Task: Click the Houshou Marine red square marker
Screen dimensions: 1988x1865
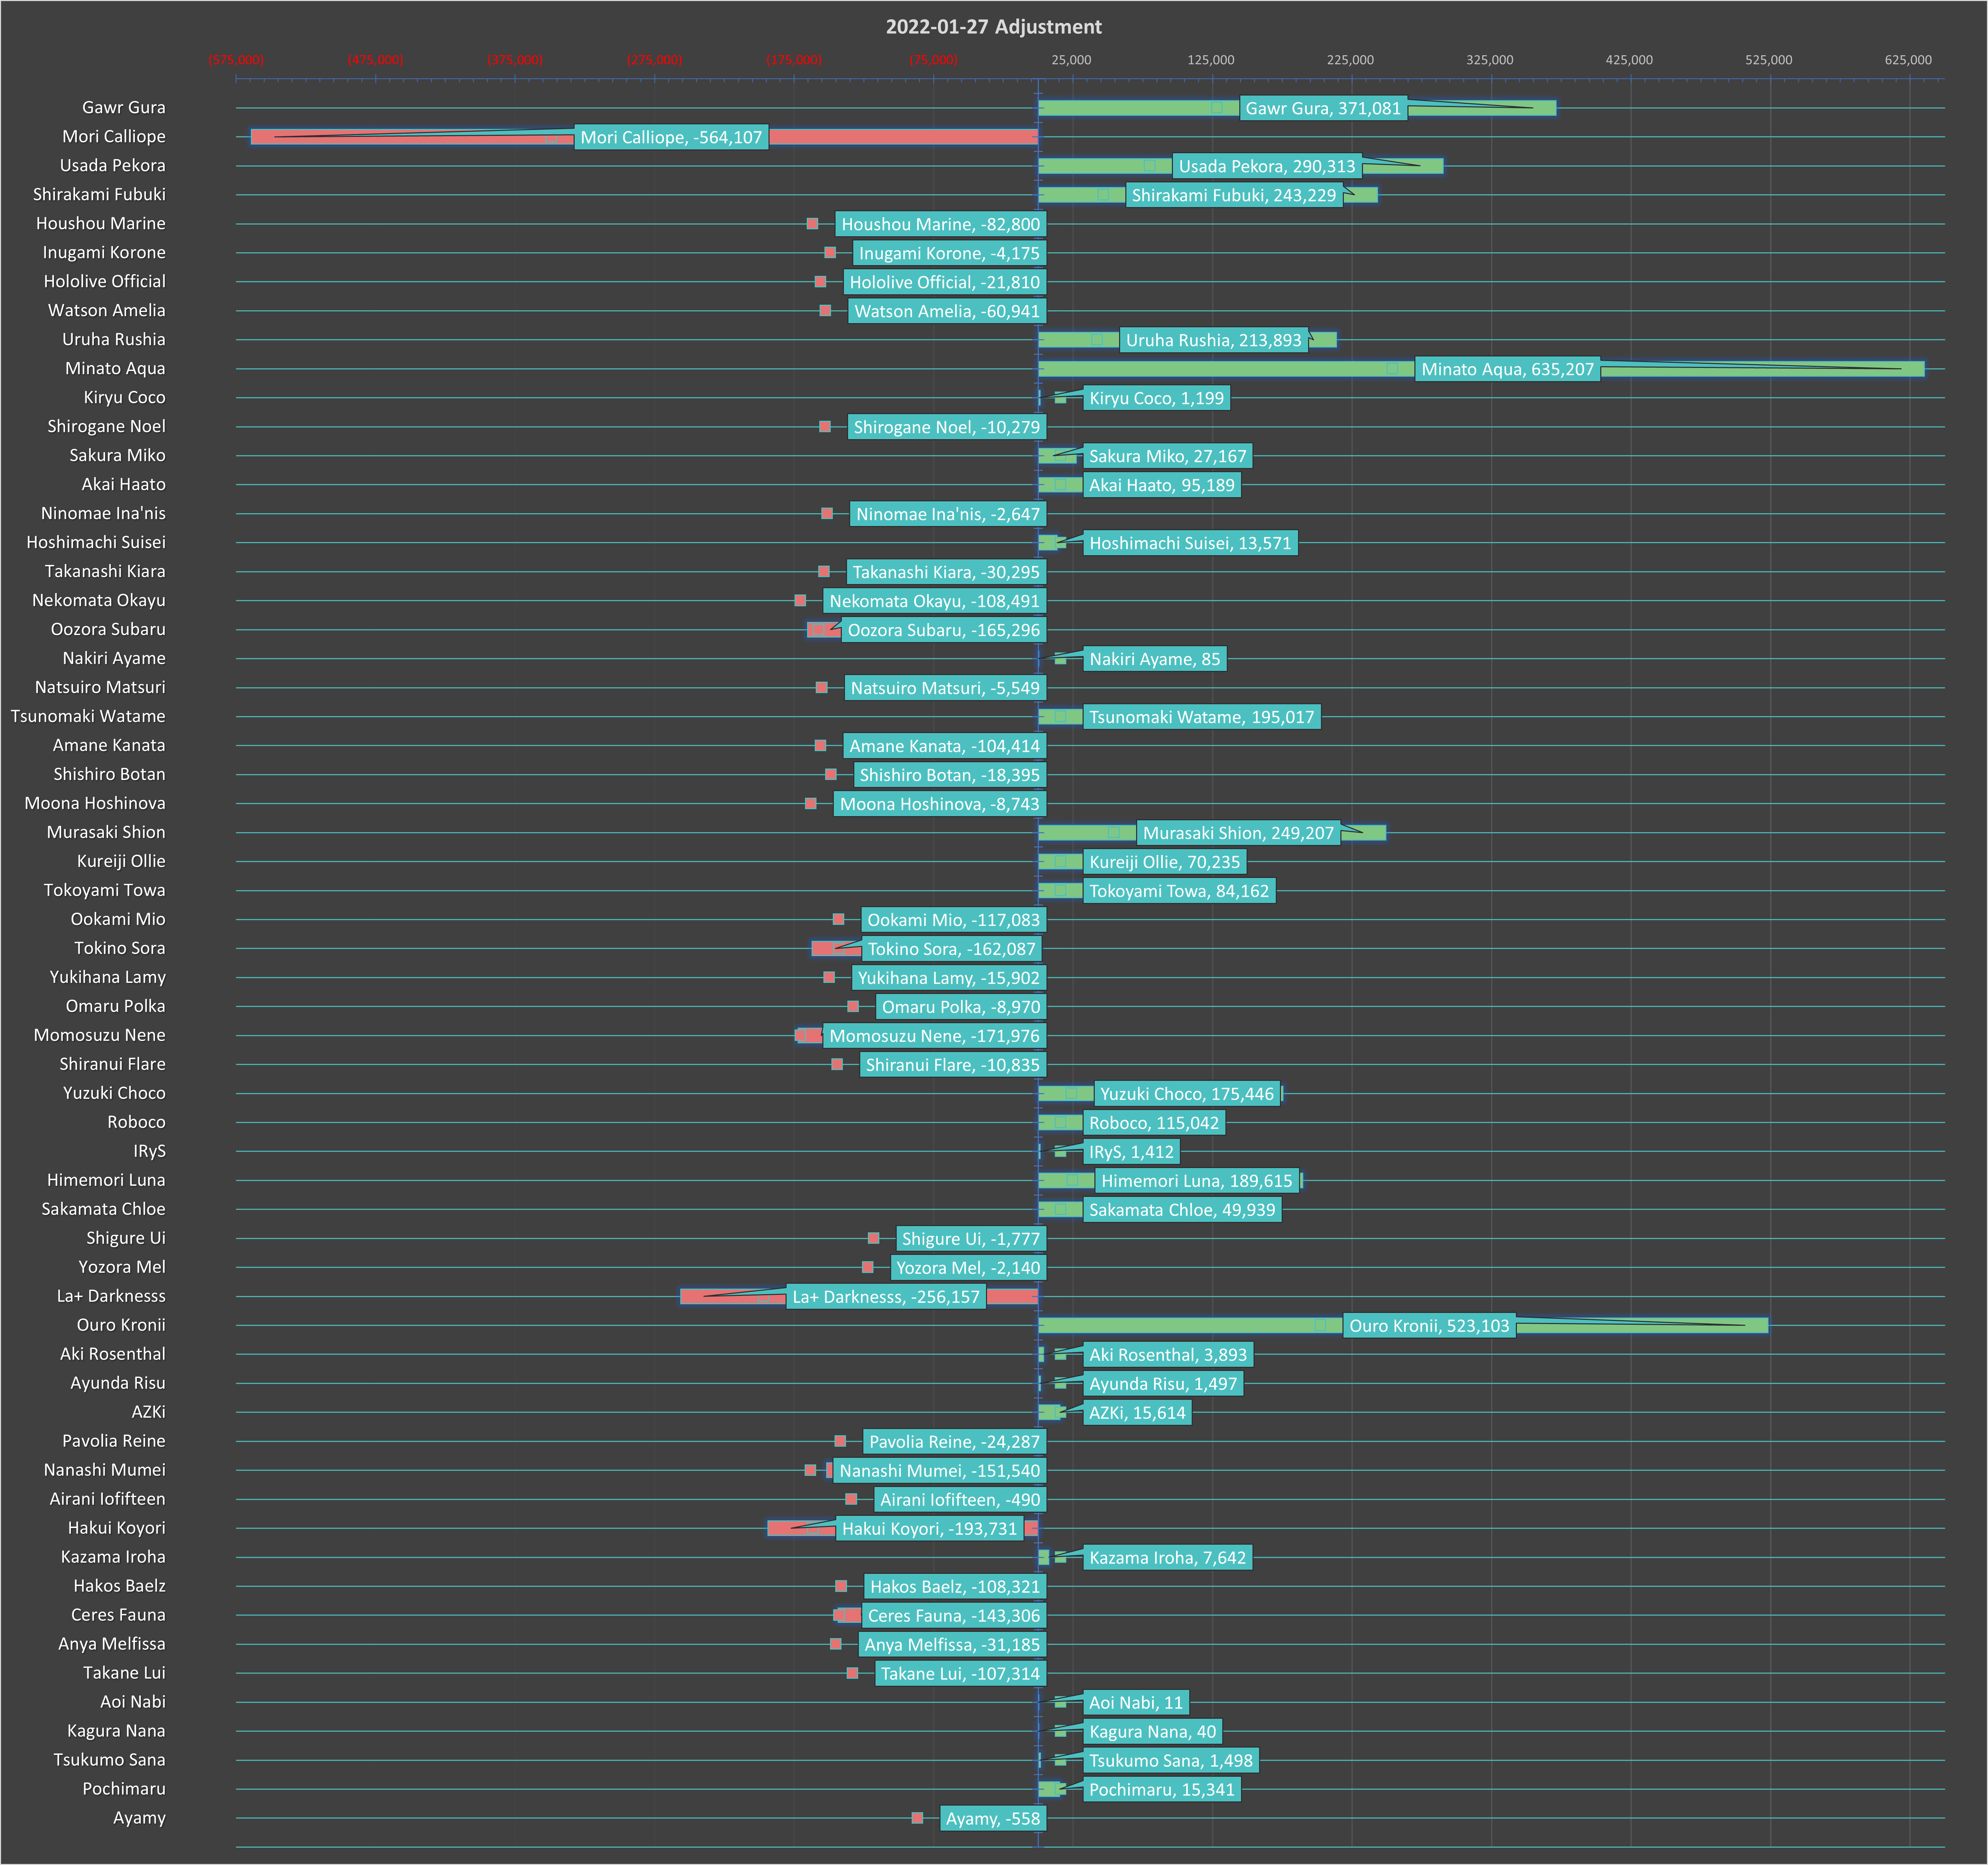Action: pyautogui.click(x=812, y=224)
